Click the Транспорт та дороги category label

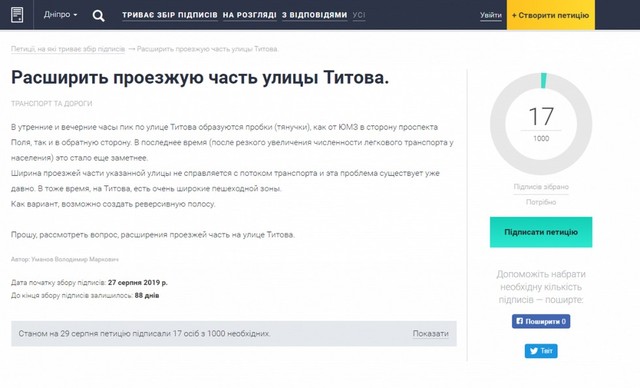pos(51,104)
